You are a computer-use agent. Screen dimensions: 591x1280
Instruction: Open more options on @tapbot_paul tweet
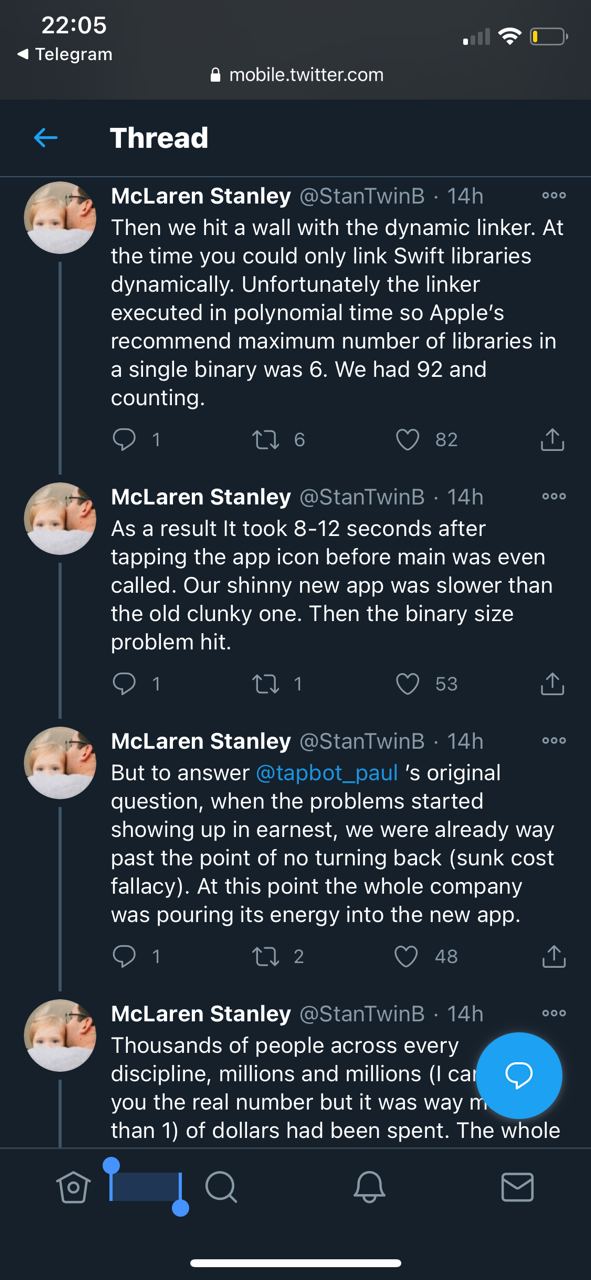tap(553, 741)
